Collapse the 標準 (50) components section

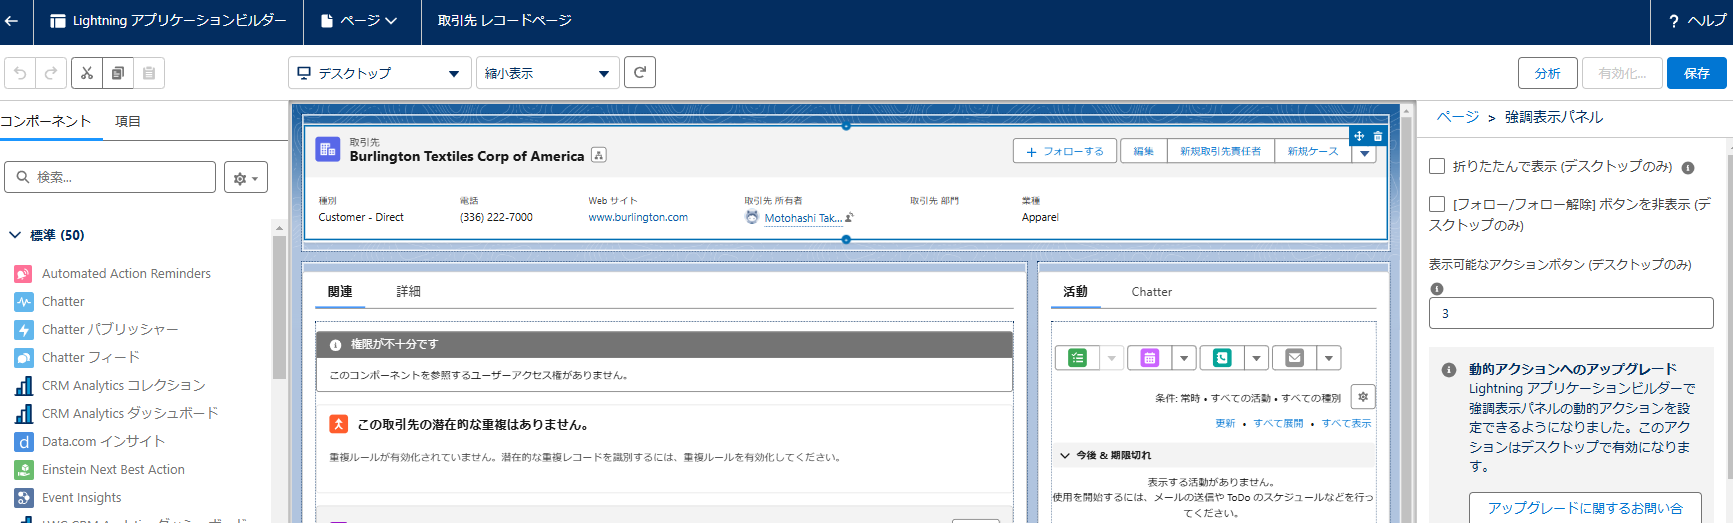click(x=15, y=235)
